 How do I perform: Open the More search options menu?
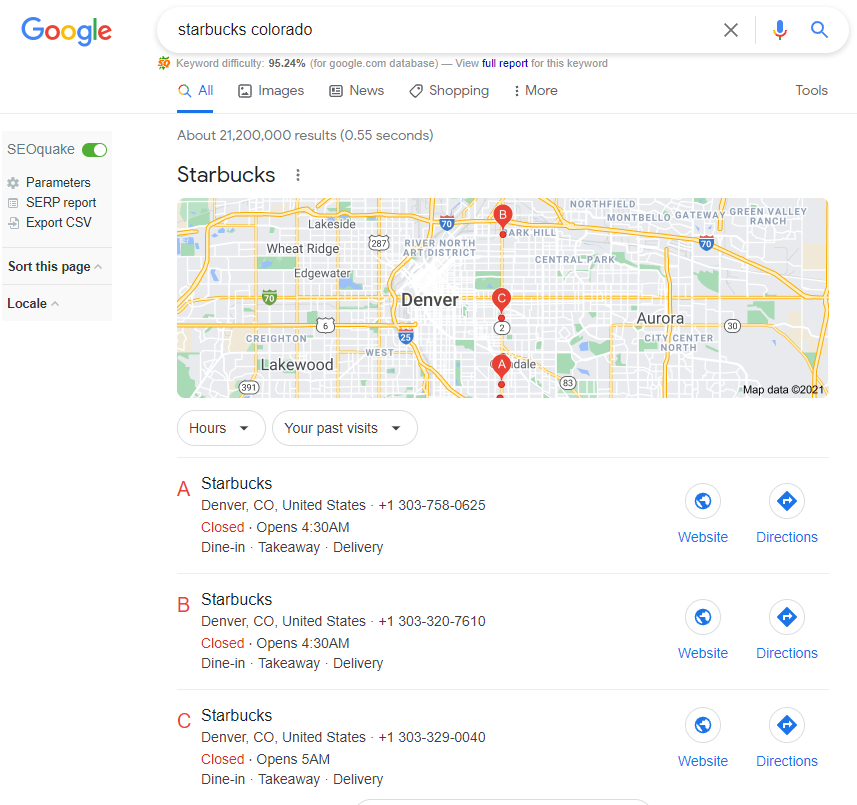535,91
